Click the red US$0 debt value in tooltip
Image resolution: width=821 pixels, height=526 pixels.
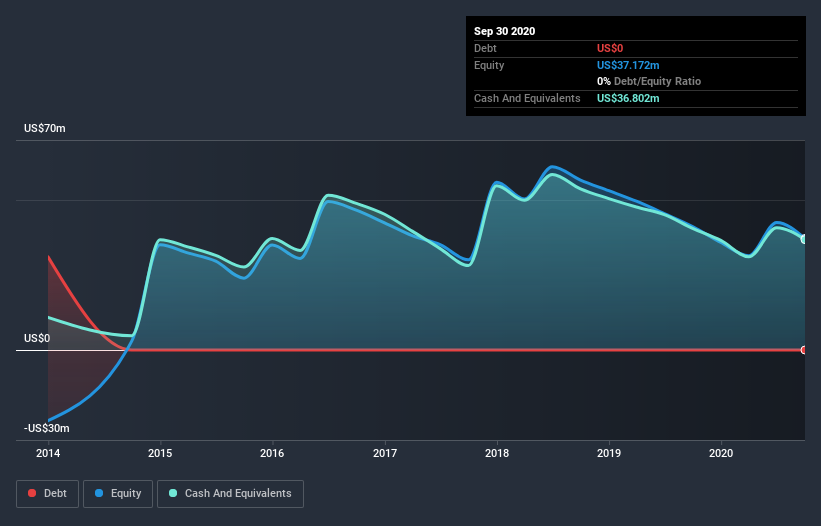610,48
